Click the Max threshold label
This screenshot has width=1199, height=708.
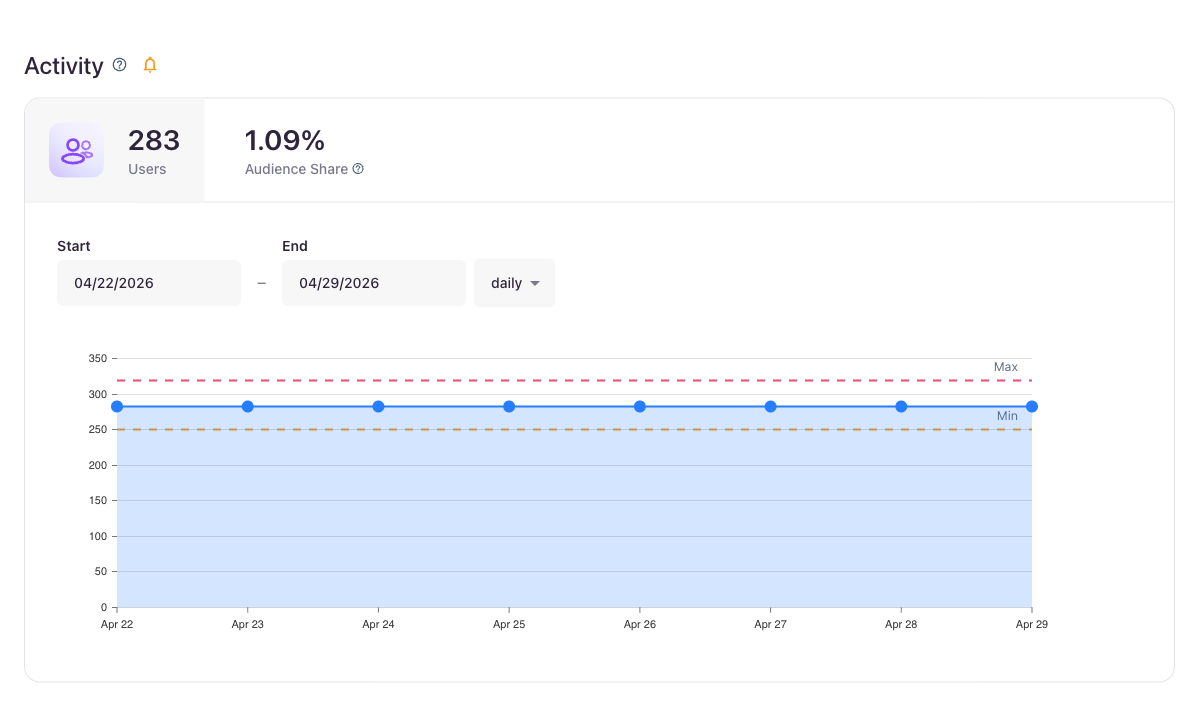[1006, 367]
